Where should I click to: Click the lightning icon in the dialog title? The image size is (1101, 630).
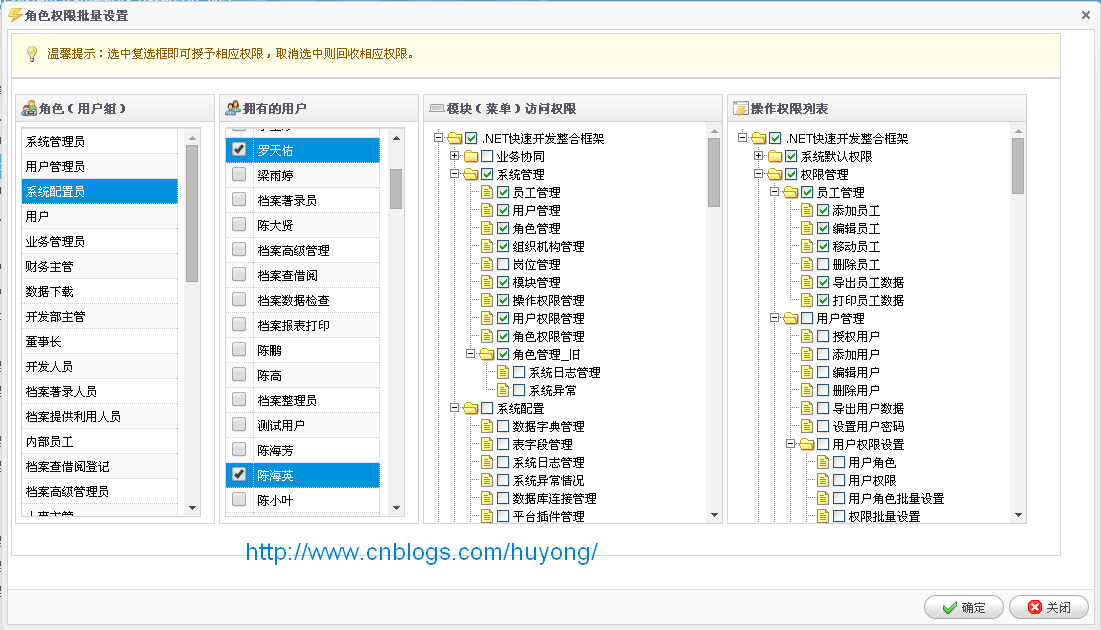pos(15,15)
